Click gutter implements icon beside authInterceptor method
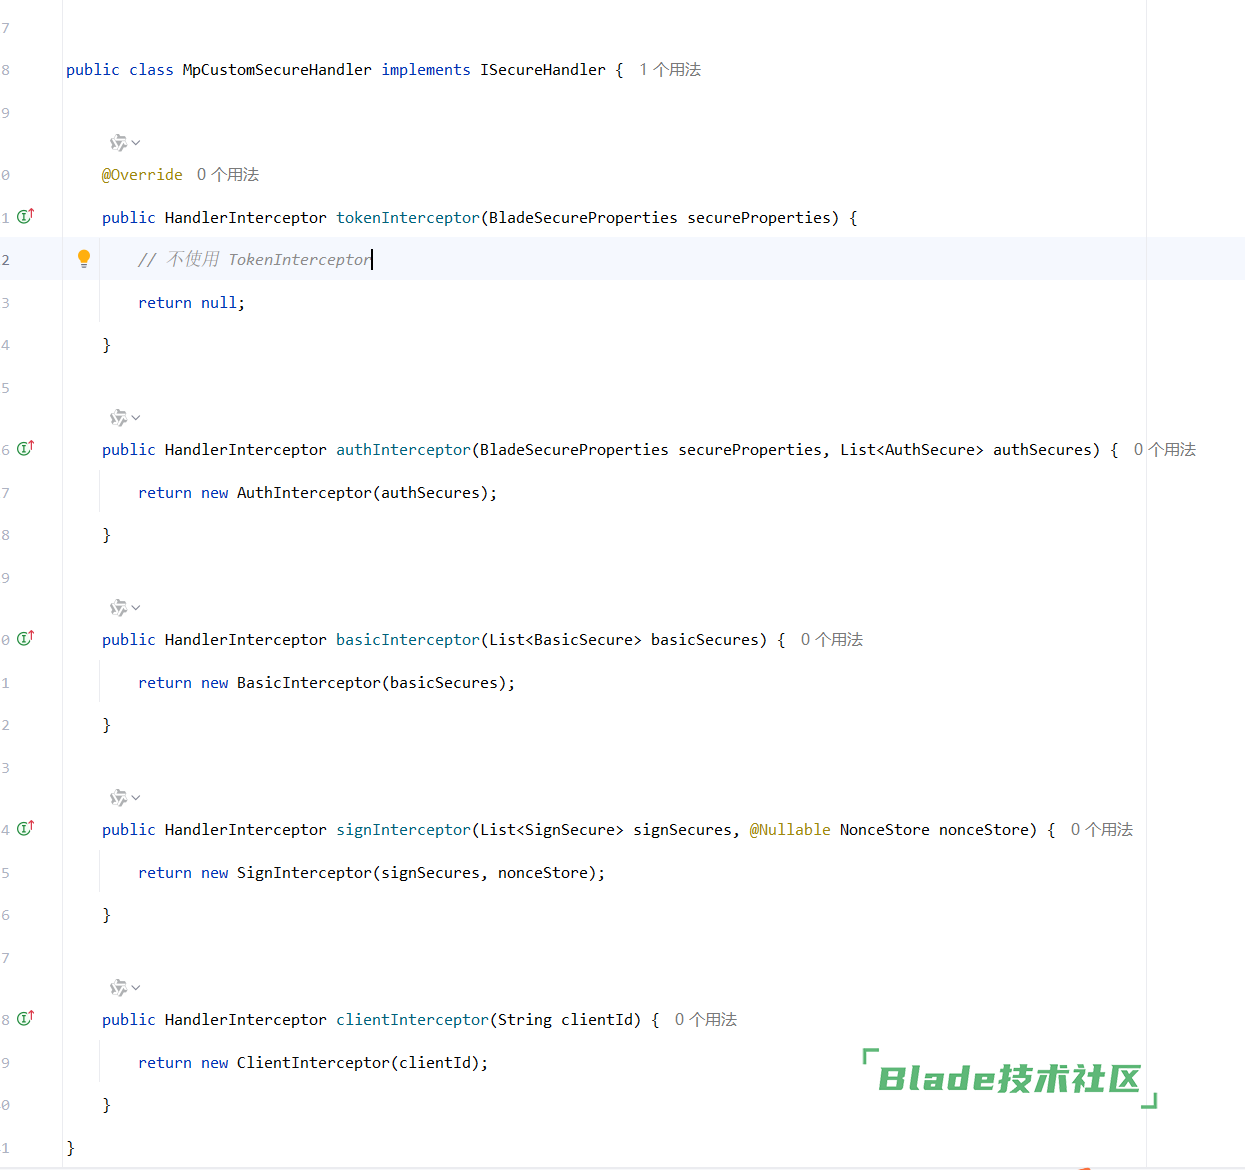The image size is (1245, 1170). 26,448
